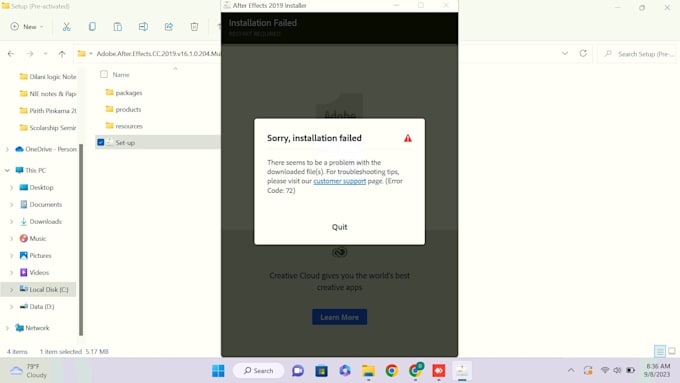The width and height of the screenshot is (680, 383).
Task: Open Google Chrome from the taskbar
Action: [x=392, y=371]
